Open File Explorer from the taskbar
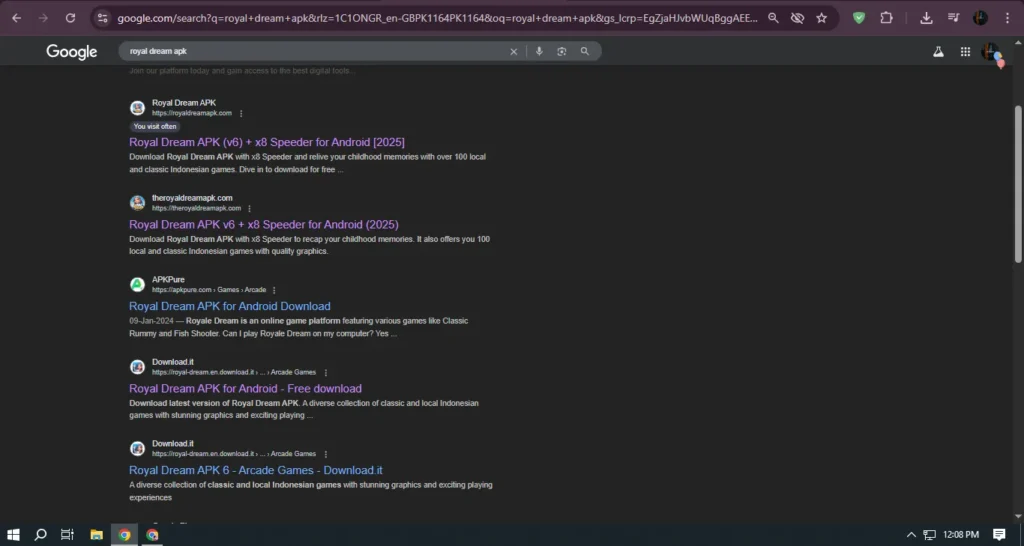Viewport: 1024px width, 546px height. click(x=97, y=535)
